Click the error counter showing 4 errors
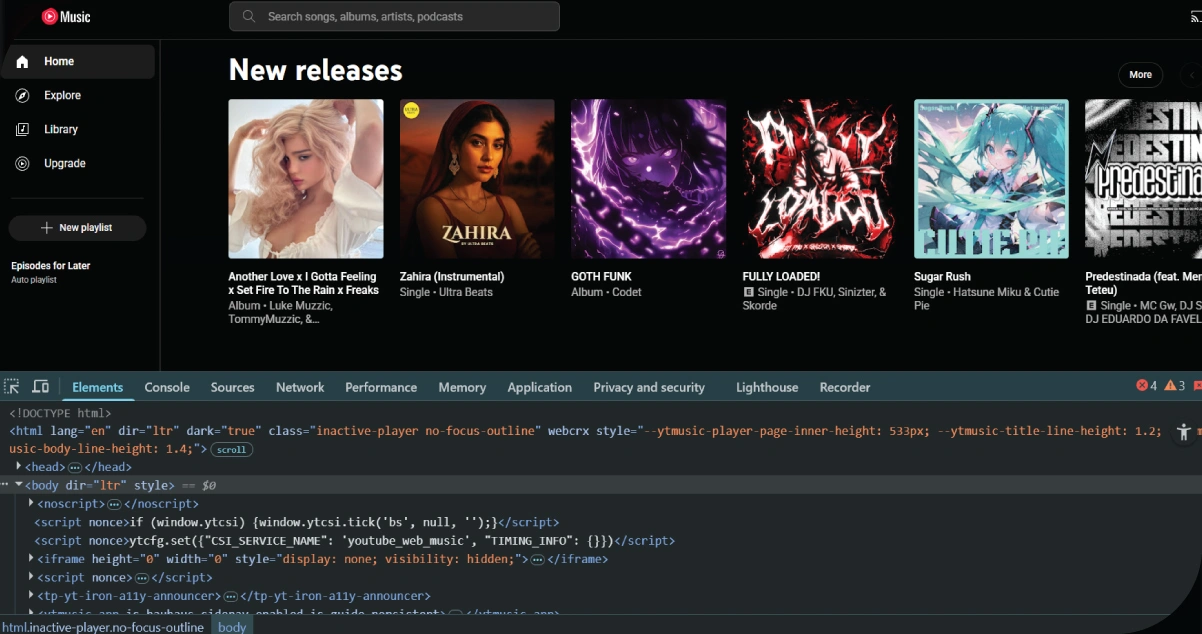 (1147, 386)
